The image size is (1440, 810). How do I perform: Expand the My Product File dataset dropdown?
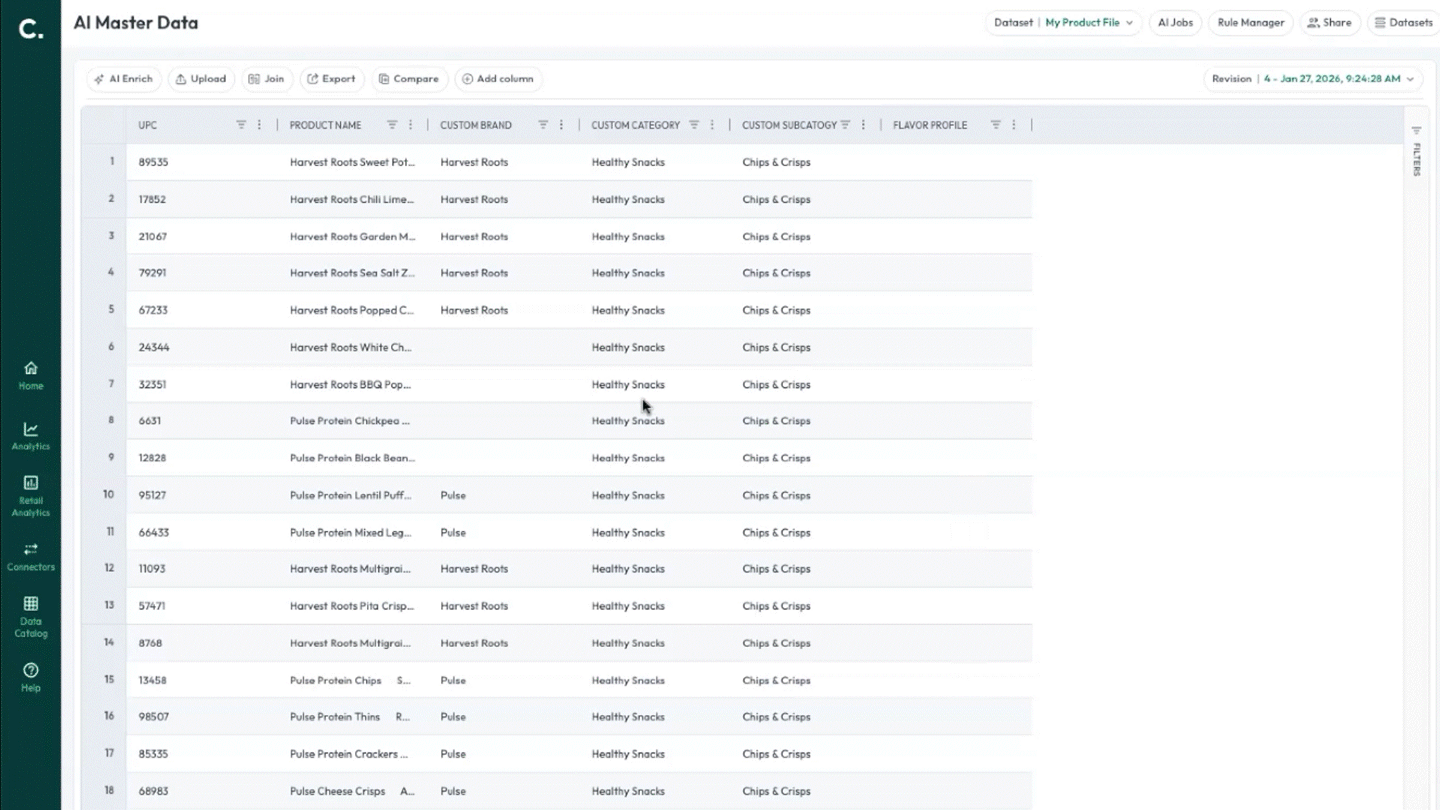coord(1088,23)
